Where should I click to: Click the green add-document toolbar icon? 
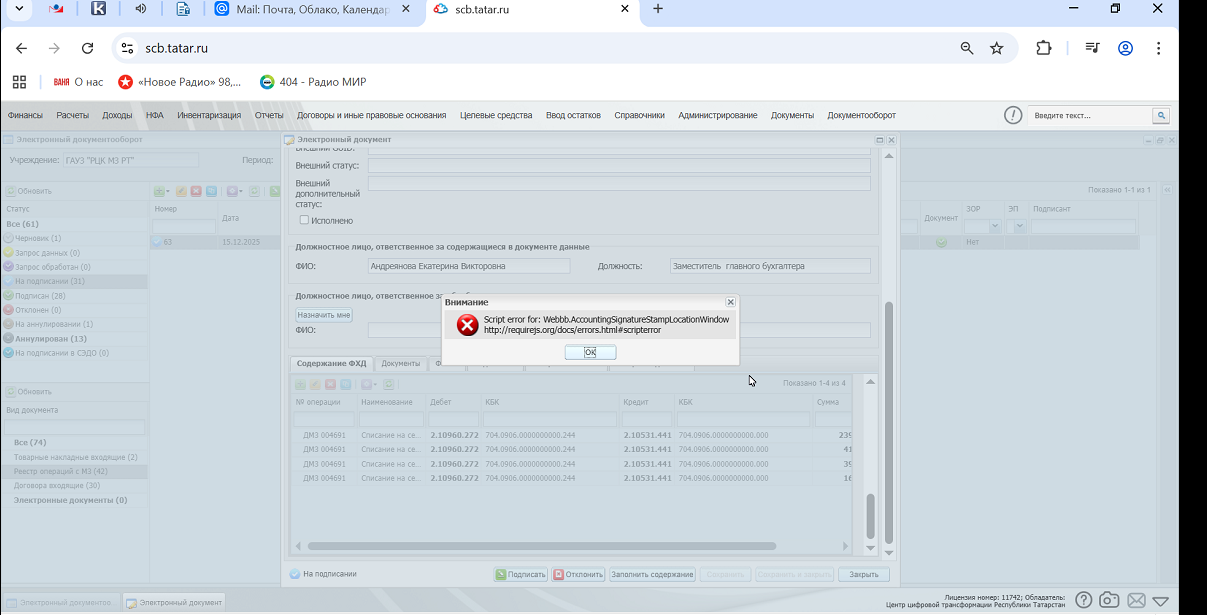click(x=161, y=191)
